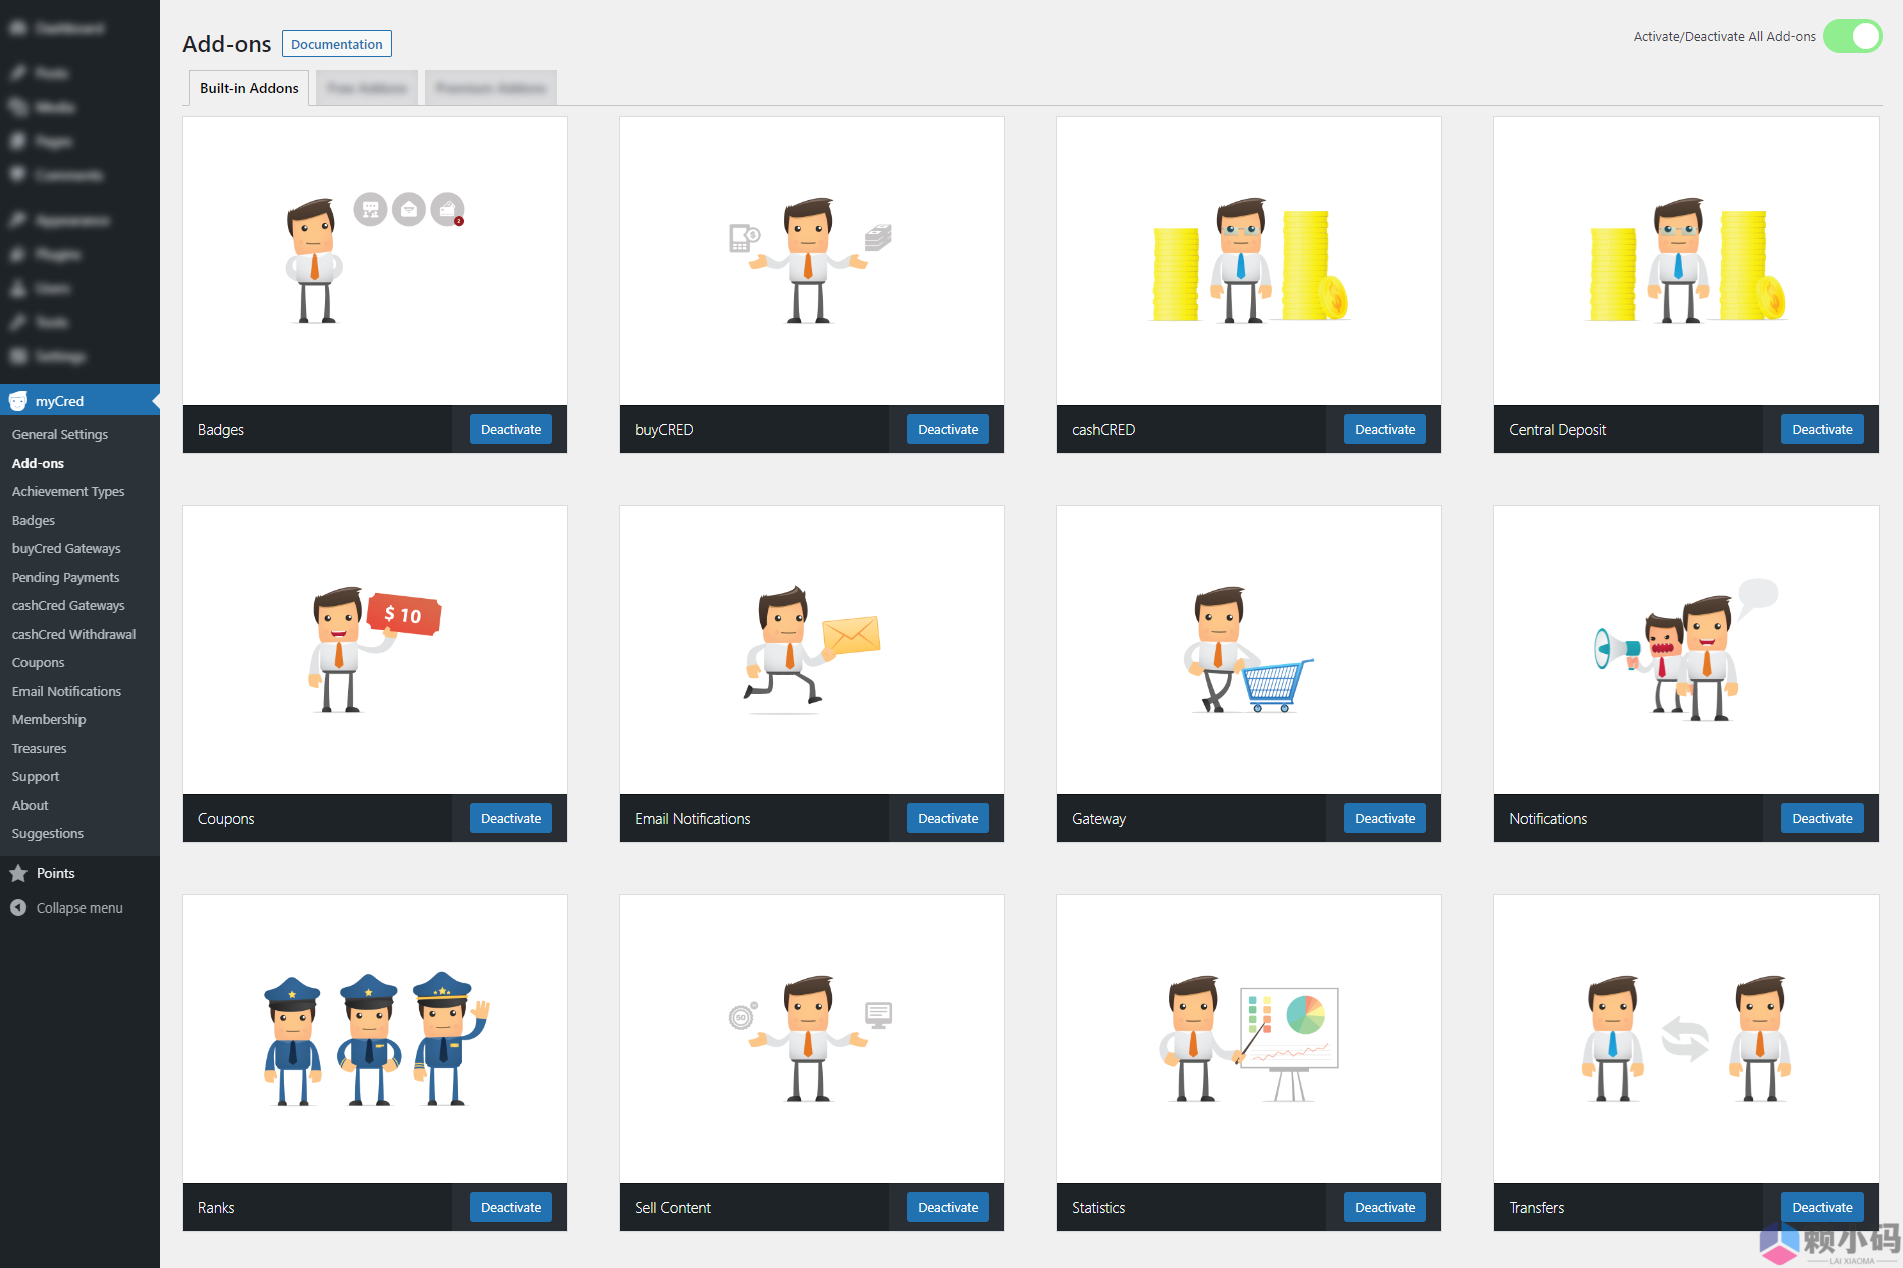Click the myCred mascot icon in sidebar
This screenshot has width=1903, height=1268.
pyautogui.click(x=18, y=401)
